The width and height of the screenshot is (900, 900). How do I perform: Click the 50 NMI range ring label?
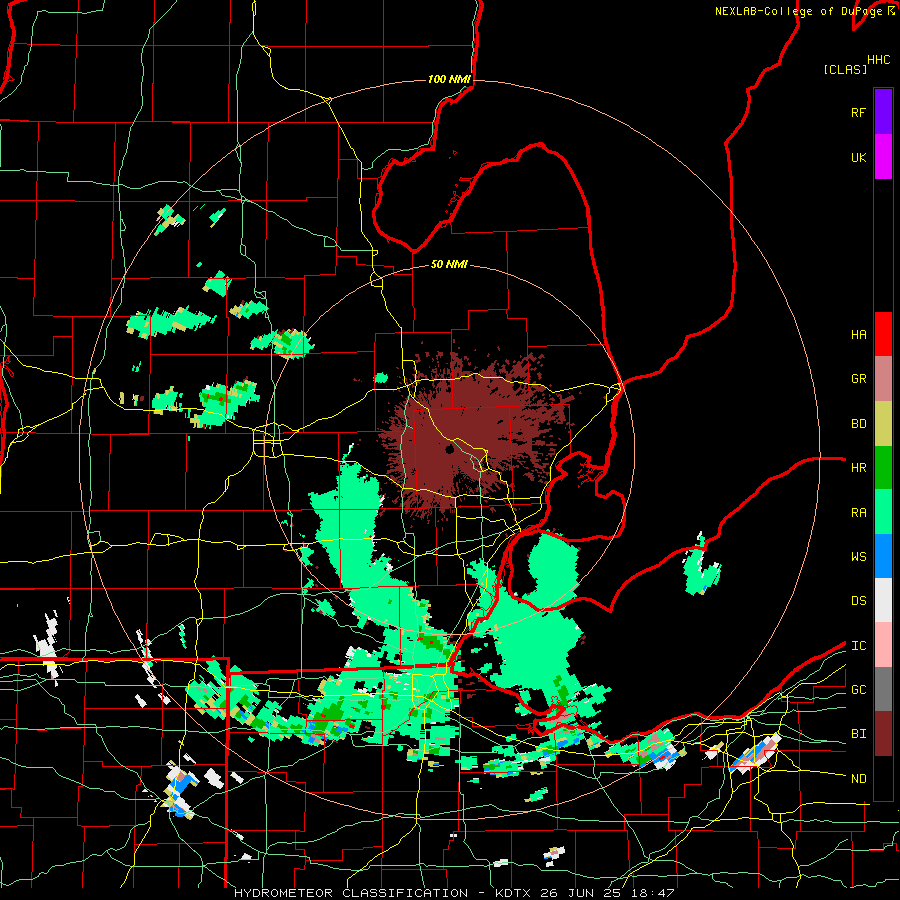tap(449, 264)
